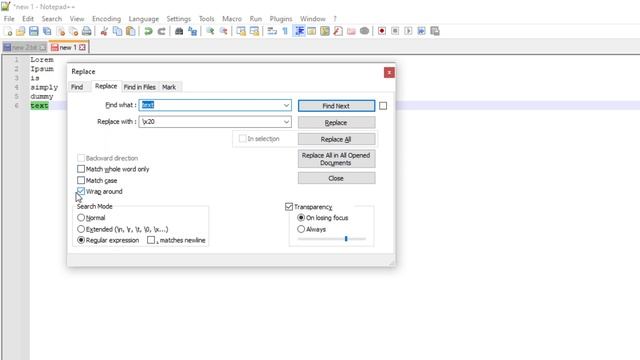The height and width of the screenshot is (360, 640).
Task: Toggle synchronize vertical scrolling icon
Action: tap(241, 31)
